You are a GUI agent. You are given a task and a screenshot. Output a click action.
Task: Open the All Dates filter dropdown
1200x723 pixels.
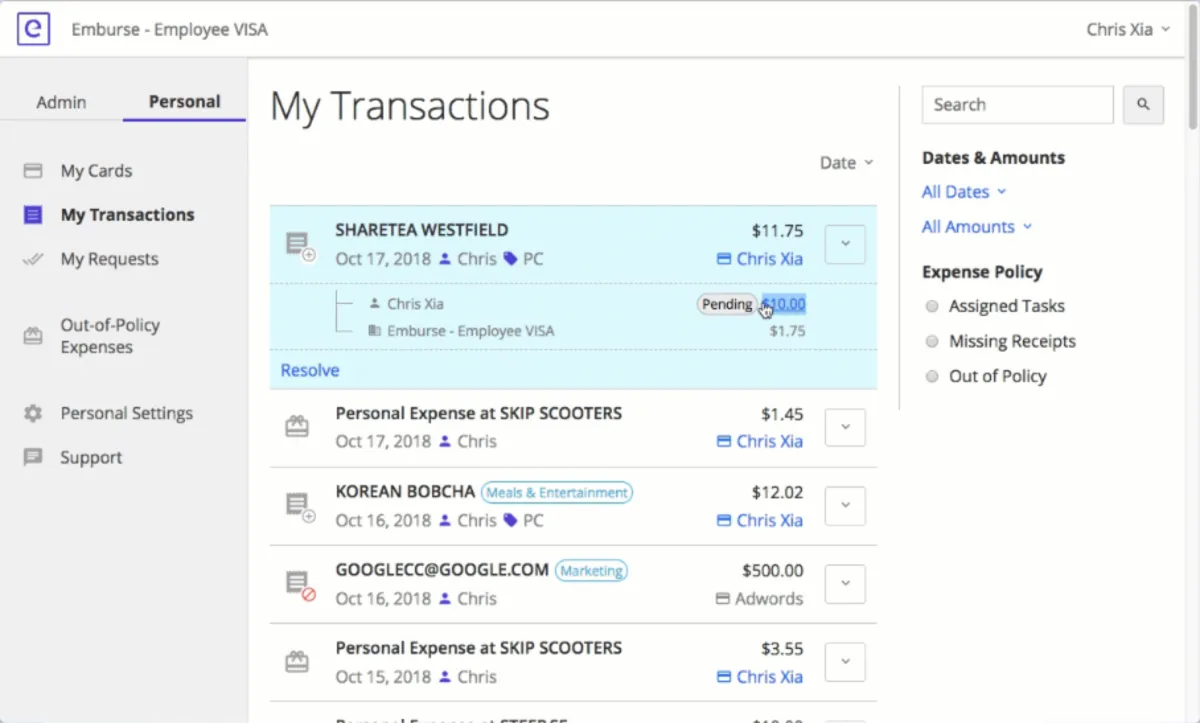[964, 192]
